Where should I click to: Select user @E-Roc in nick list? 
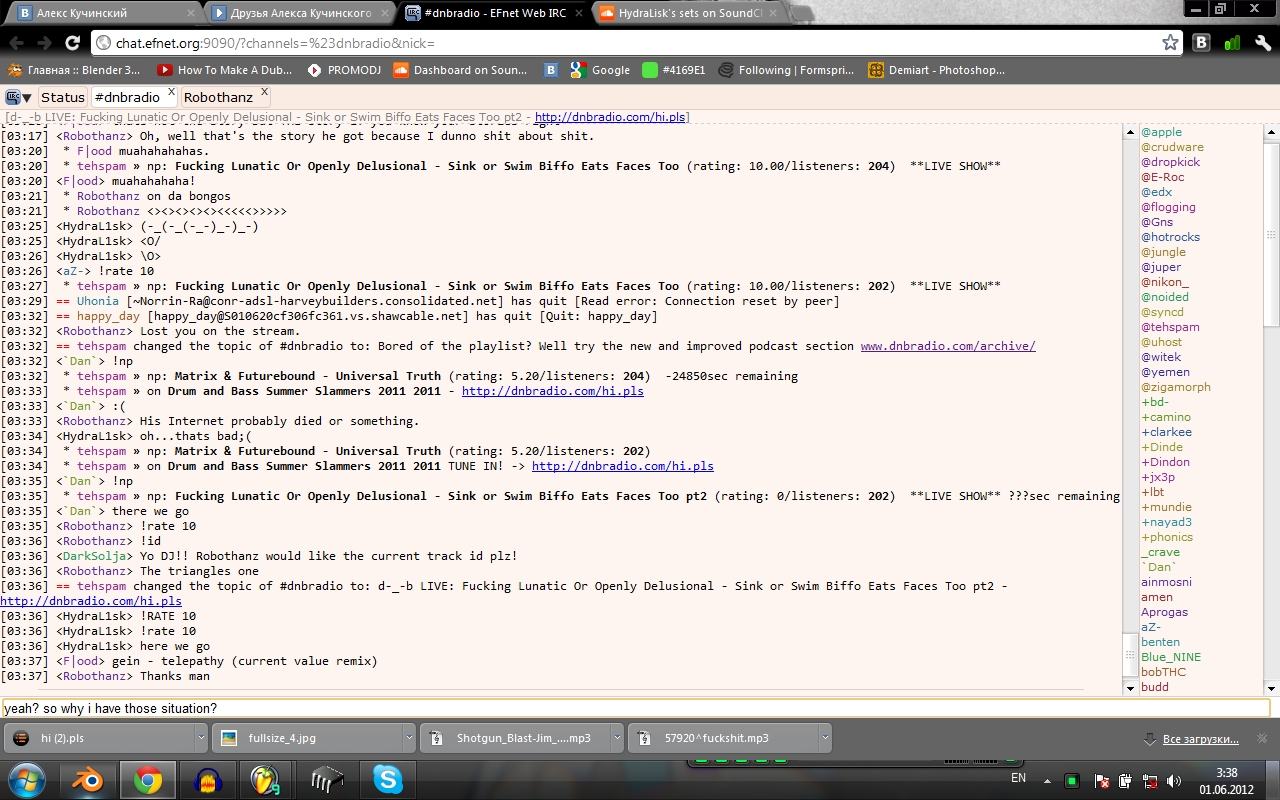(1162, 177)
